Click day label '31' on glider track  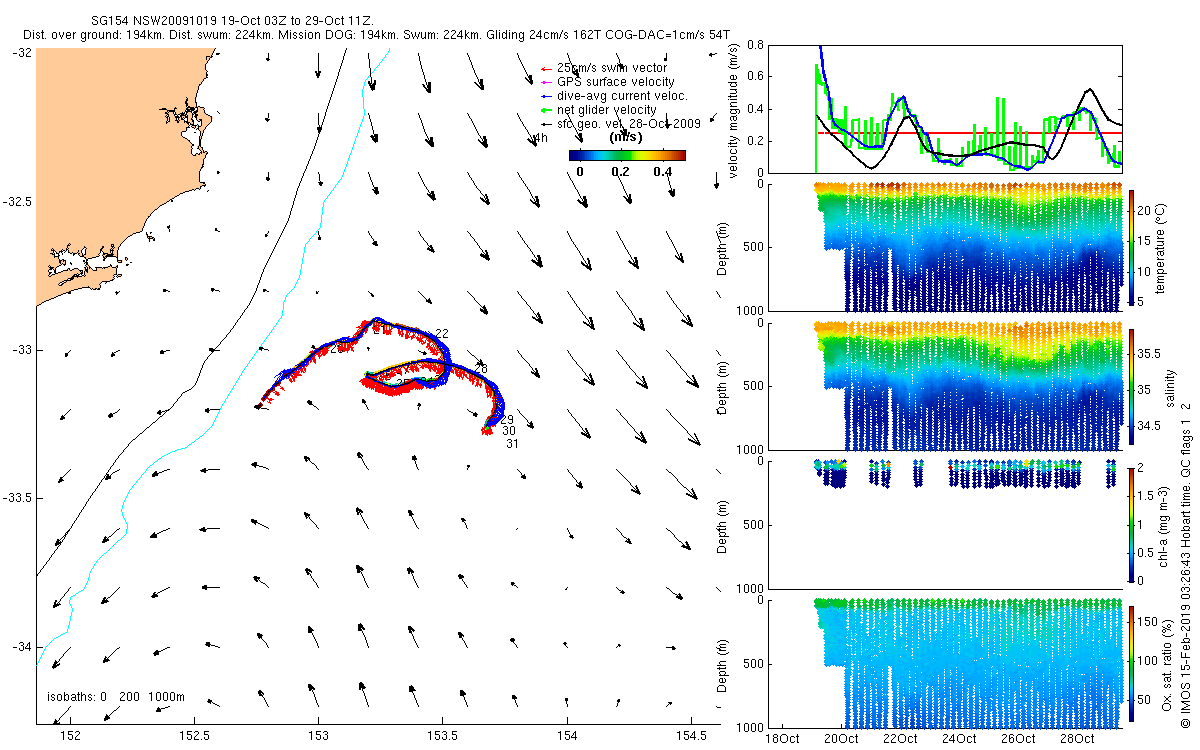[513, 443]
